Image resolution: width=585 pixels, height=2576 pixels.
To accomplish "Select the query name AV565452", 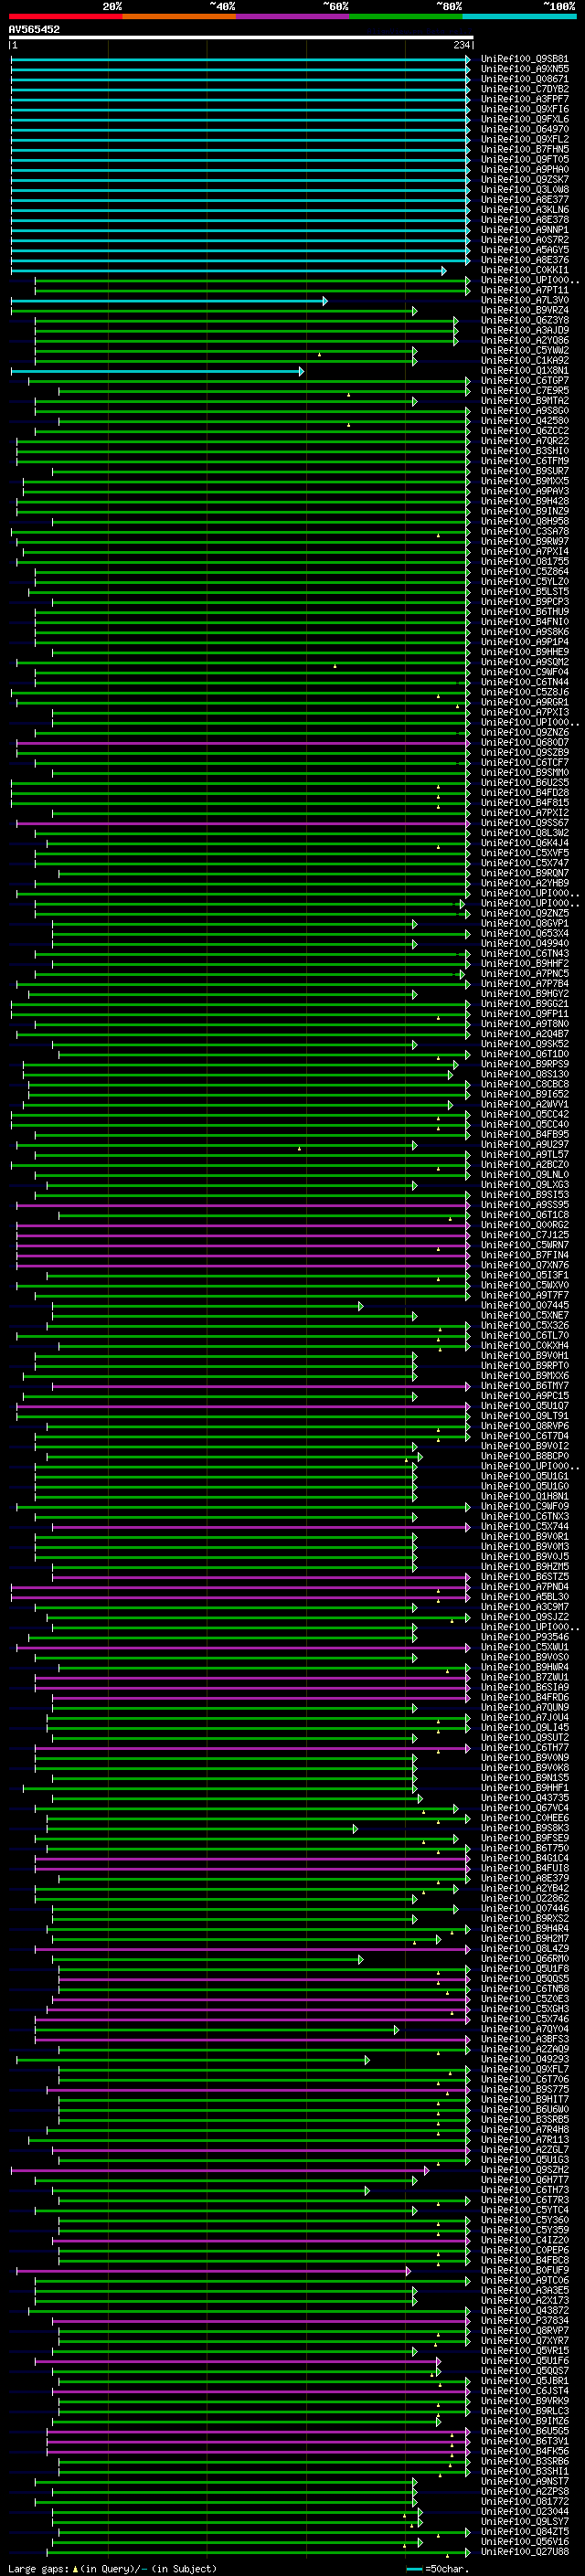I will coord(34,29).
